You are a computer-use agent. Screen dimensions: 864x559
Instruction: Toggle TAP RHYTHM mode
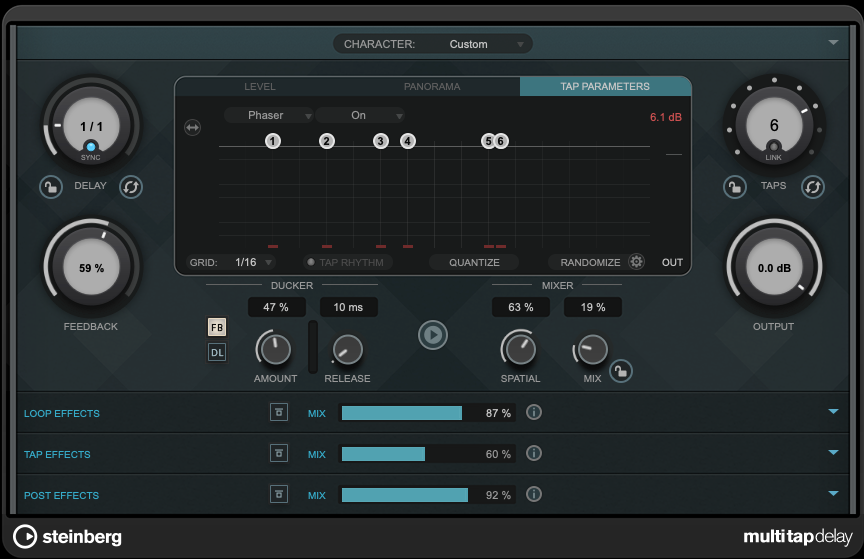[x=347, y=262]
